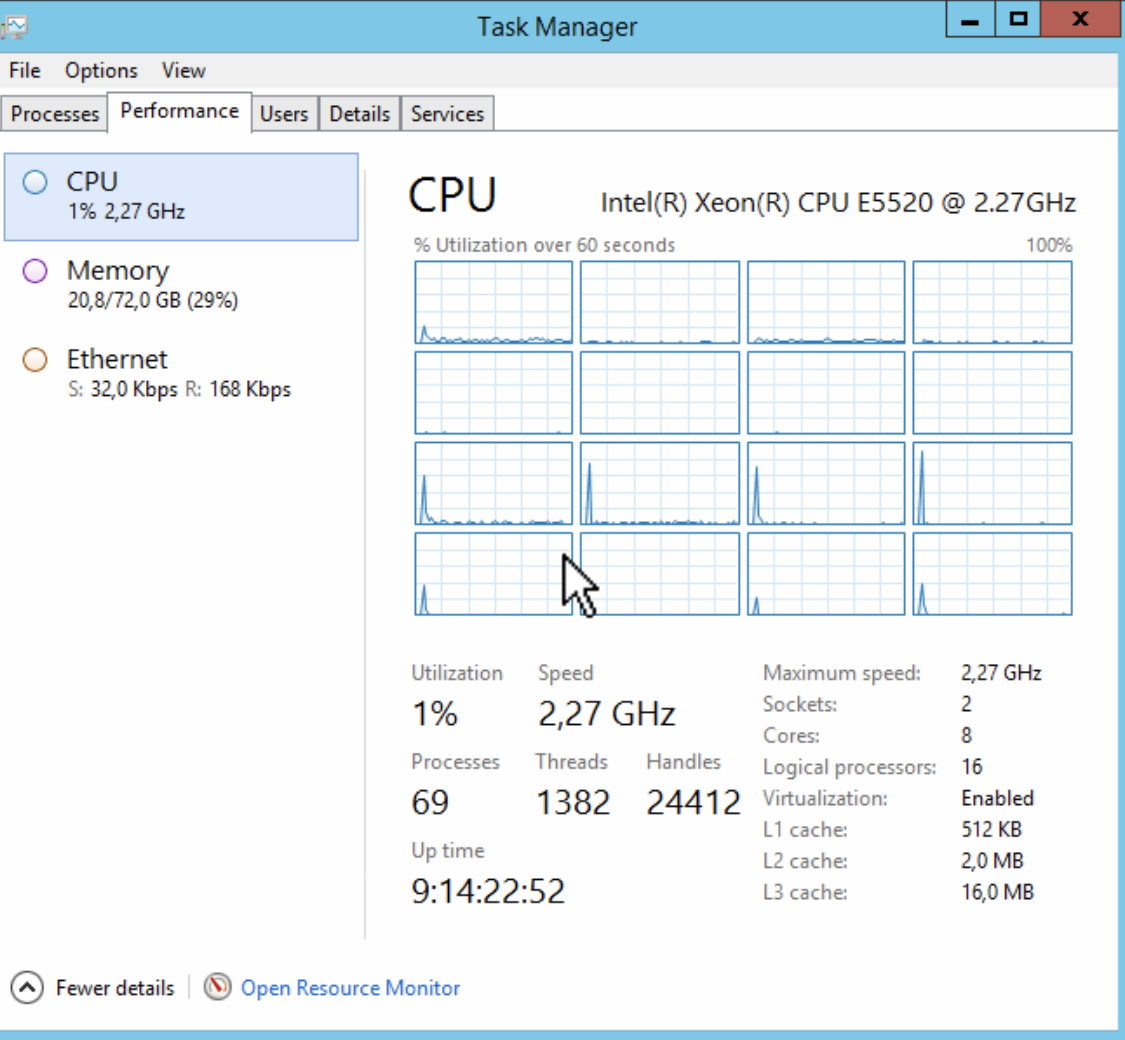Switch to the Services tab
This screenshot has width=1125, height=1040.
tap(447, 114)
